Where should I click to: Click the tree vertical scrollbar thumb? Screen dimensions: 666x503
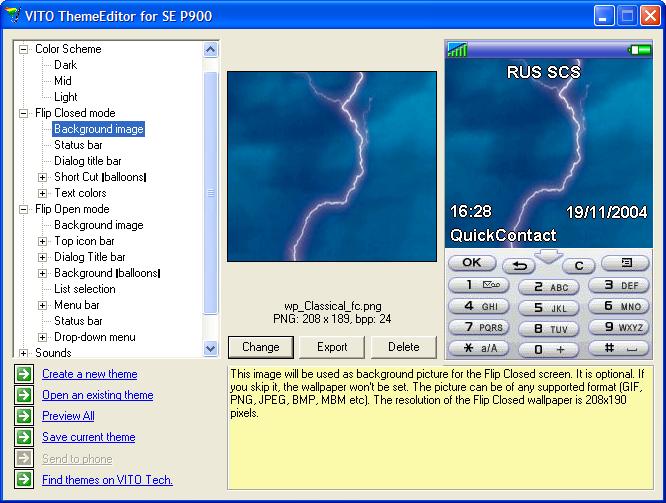pos(210,193)
